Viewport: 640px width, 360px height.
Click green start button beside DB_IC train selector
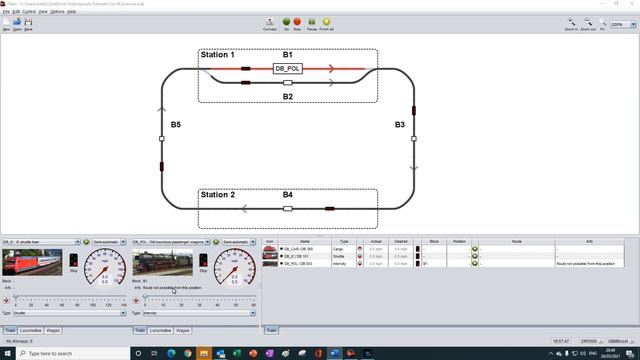point(86,242)
